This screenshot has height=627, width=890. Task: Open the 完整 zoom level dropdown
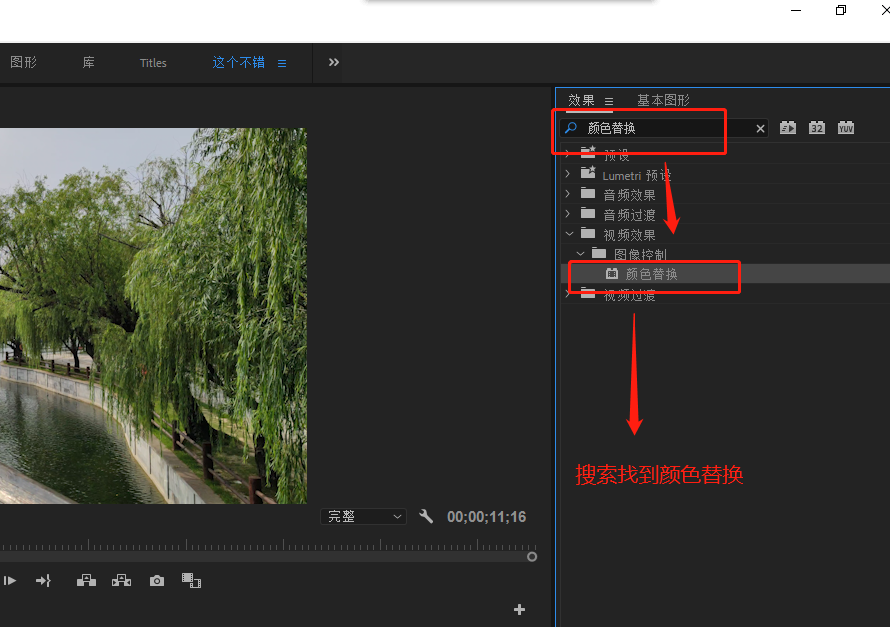[363, 516]
